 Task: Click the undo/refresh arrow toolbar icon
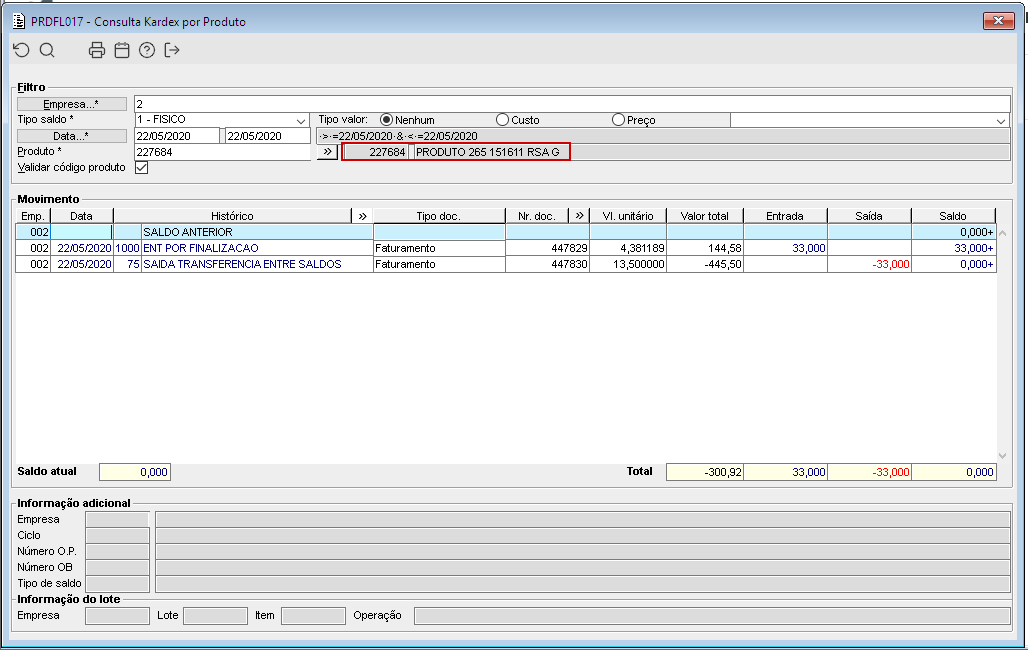[22, 51]
